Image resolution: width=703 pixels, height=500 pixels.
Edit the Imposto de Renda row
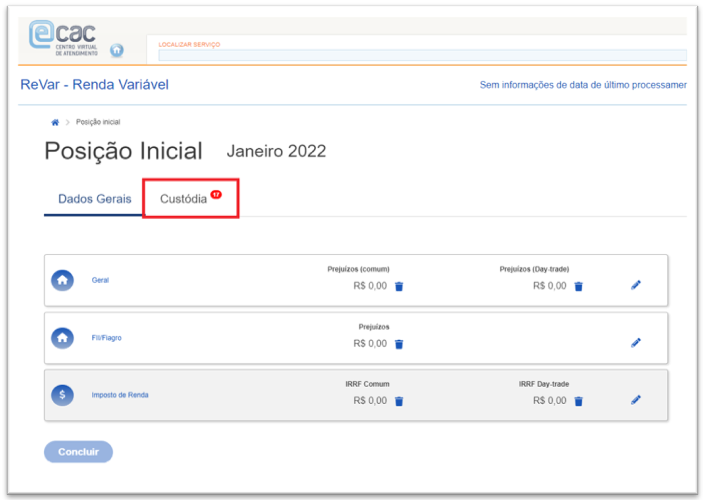[636, 400]
